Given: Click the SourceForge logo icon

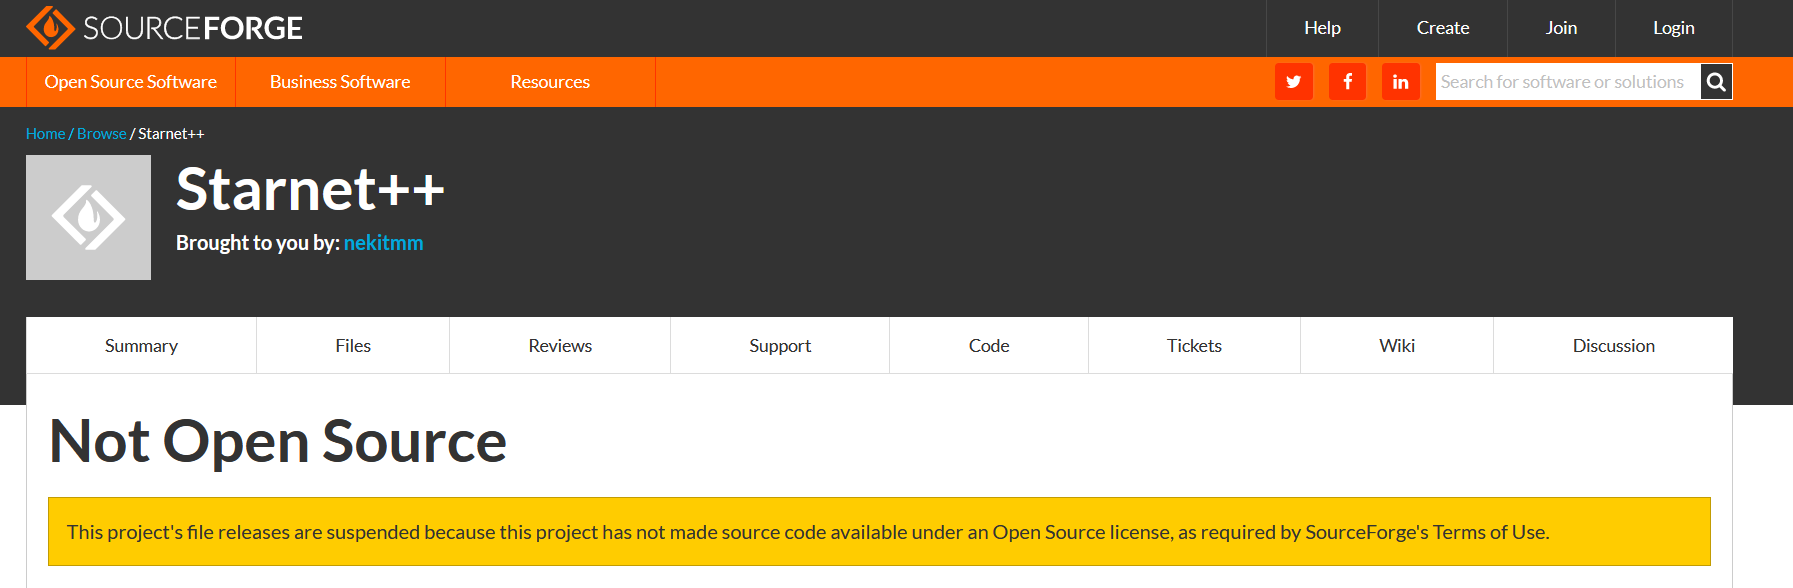Looking at the screenshot, I should (x=50, y=28).
